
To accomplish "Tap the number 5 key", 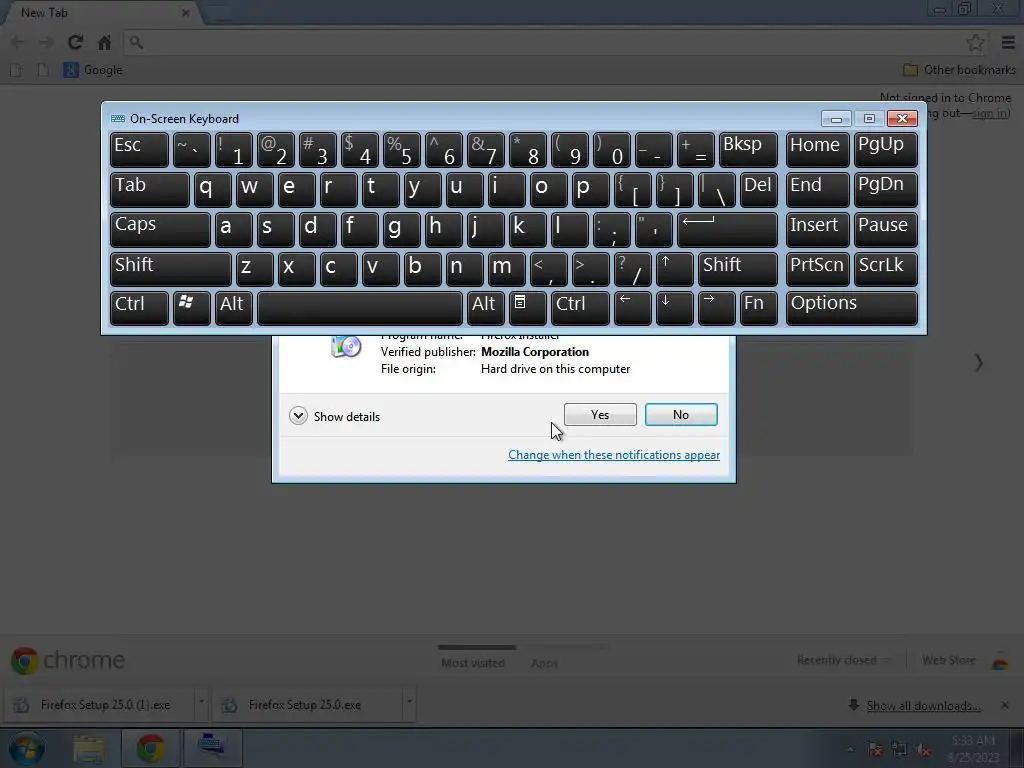I will (x=402, y=150).
